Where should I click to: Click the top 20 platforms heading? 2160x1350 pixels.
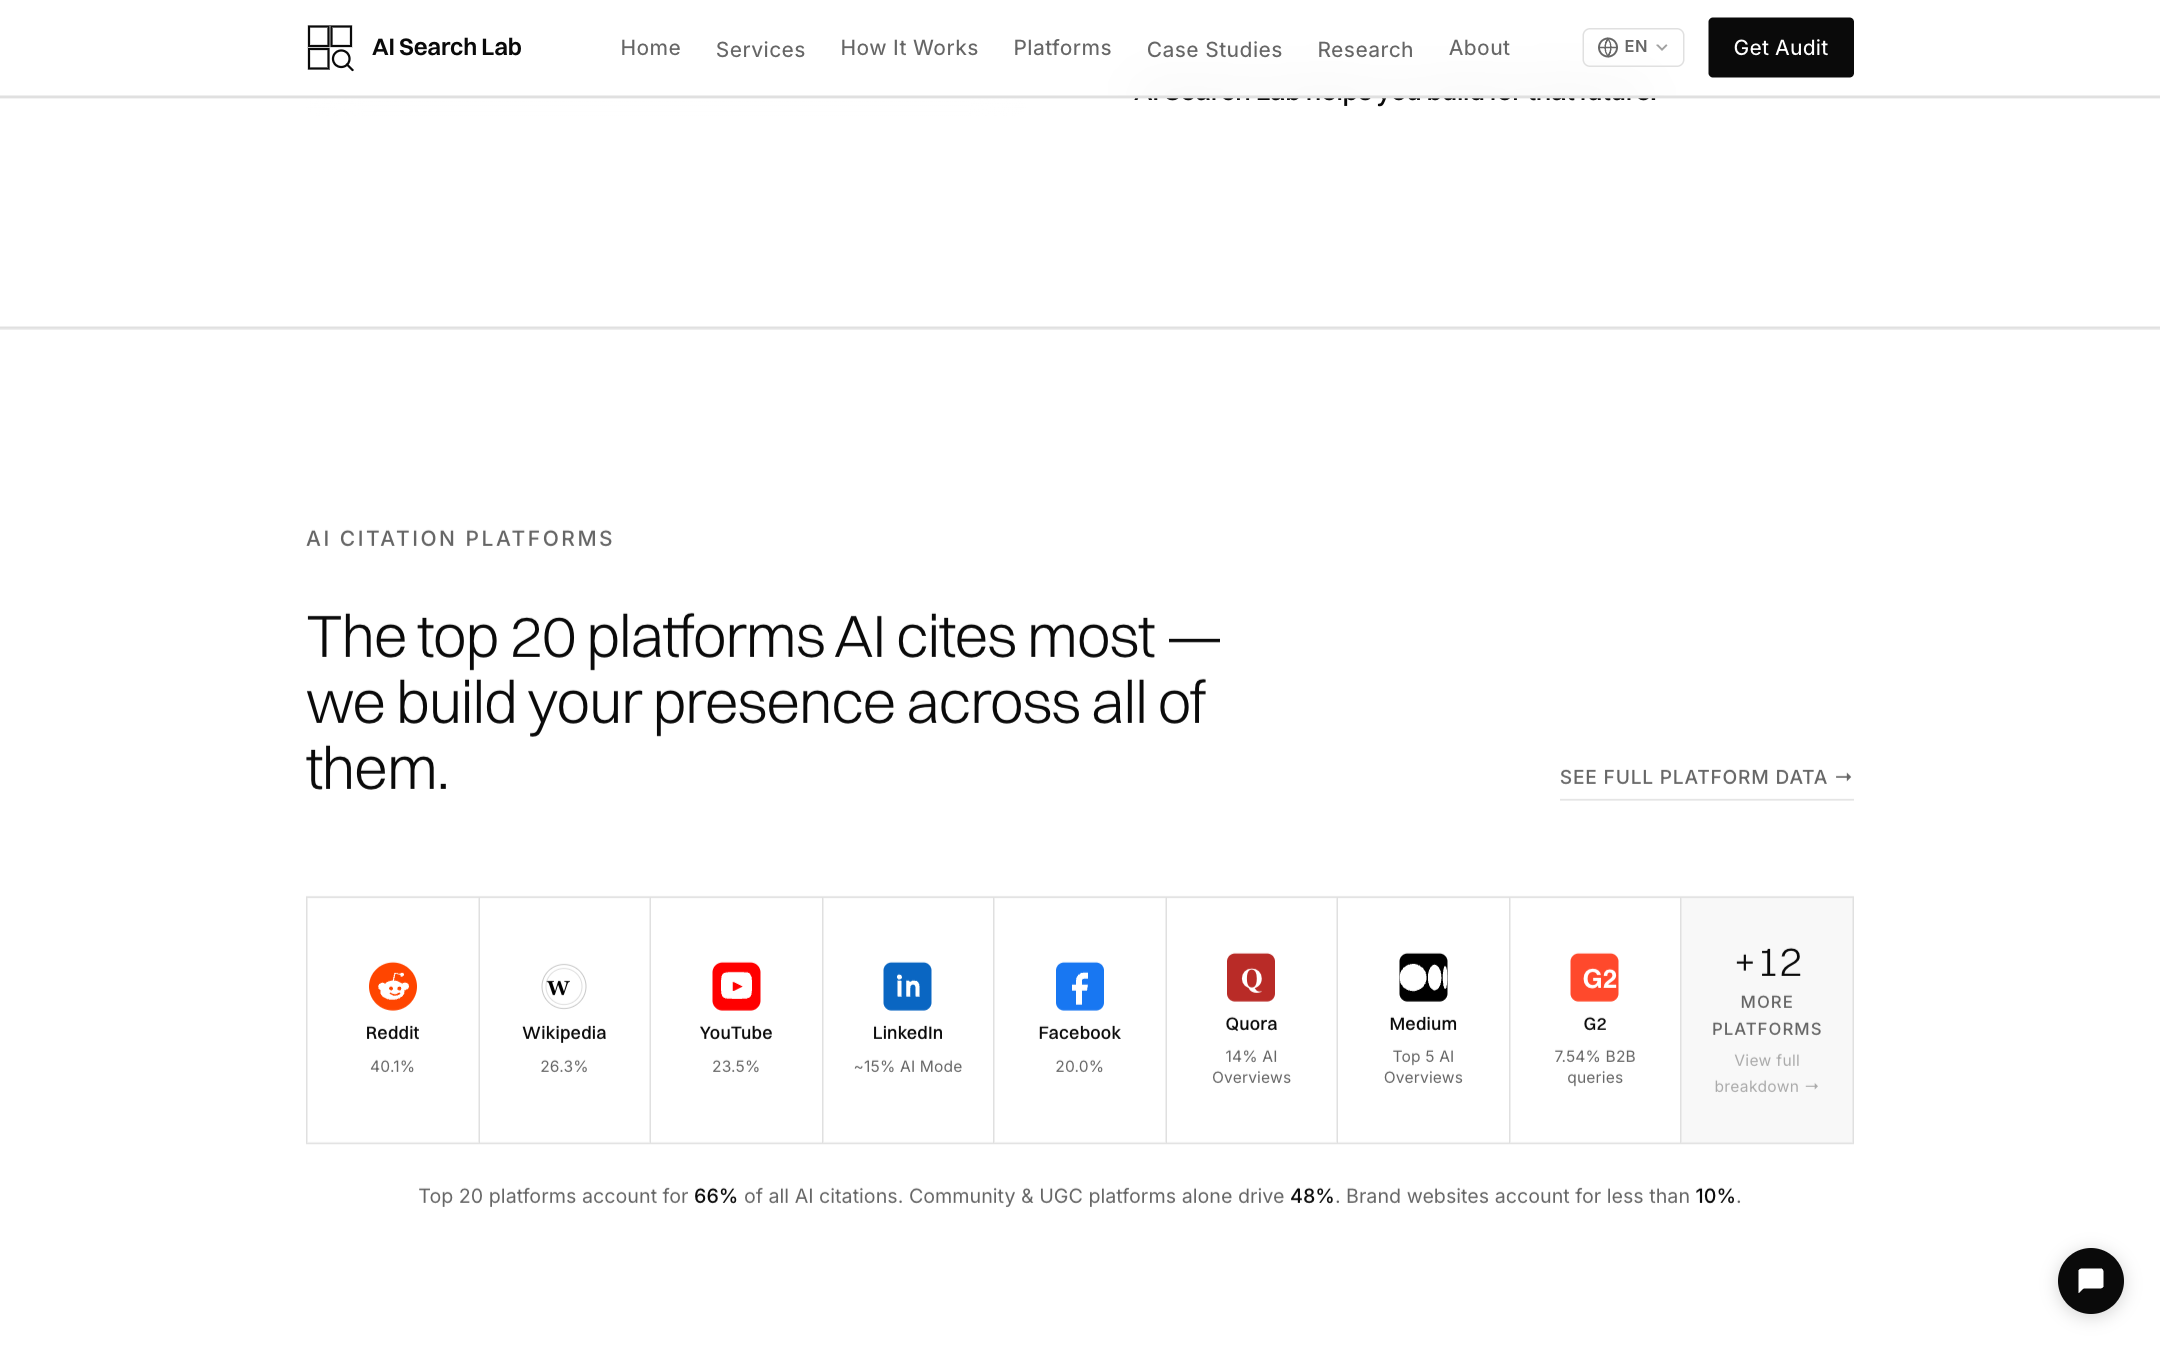coord(763,702)
